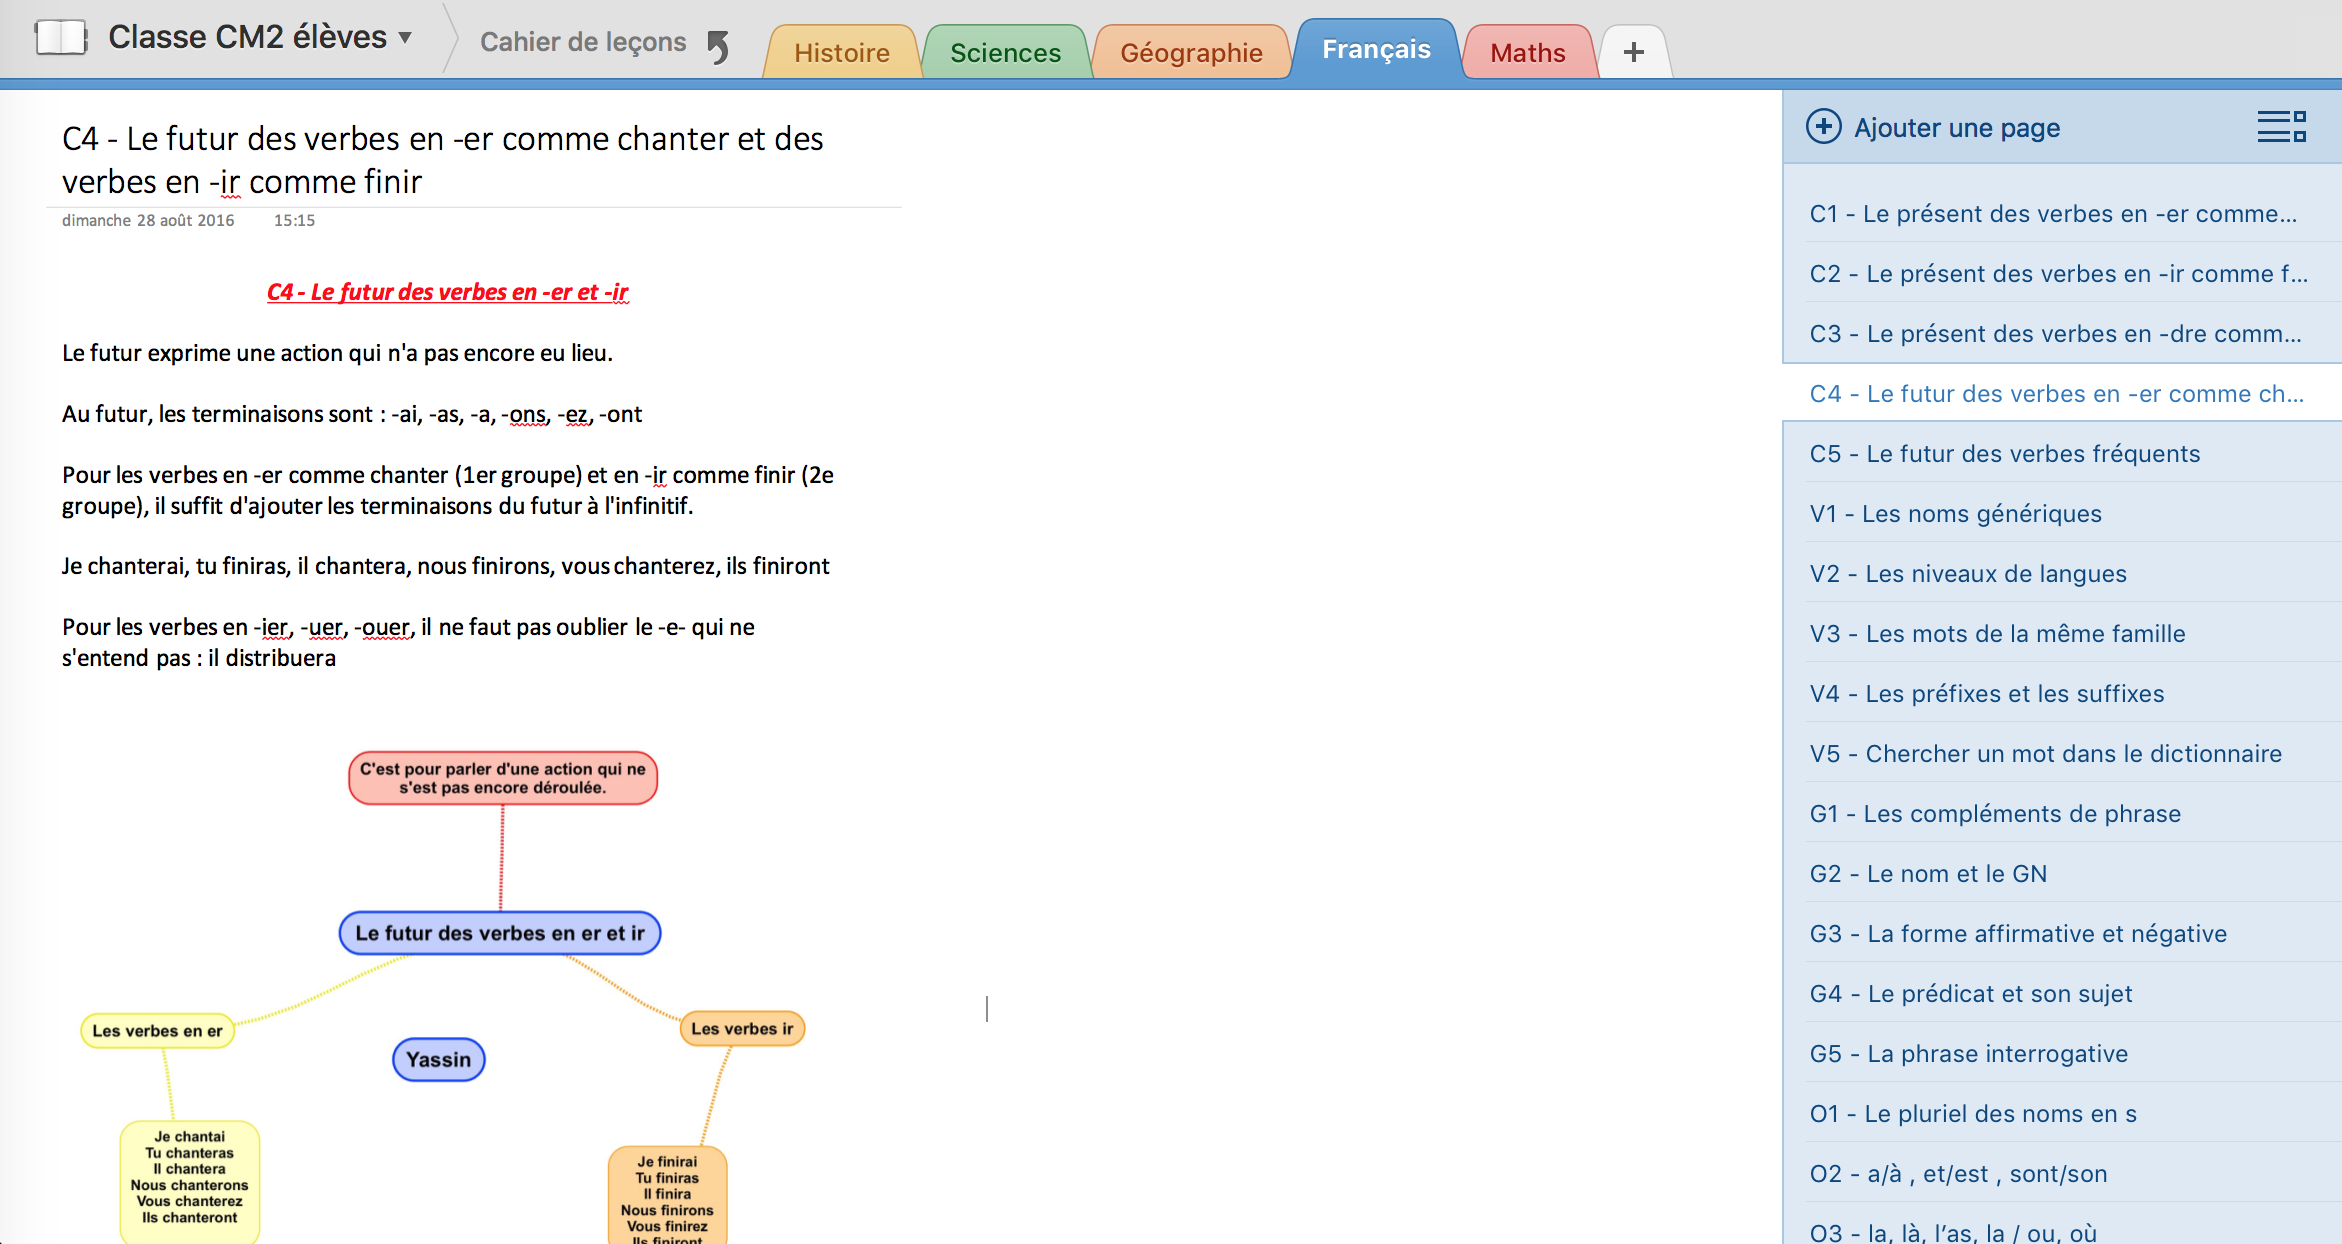This screenshot has height=1244, width=2342.
Task: Select the Maths section tab
Action: (1527, 53)
